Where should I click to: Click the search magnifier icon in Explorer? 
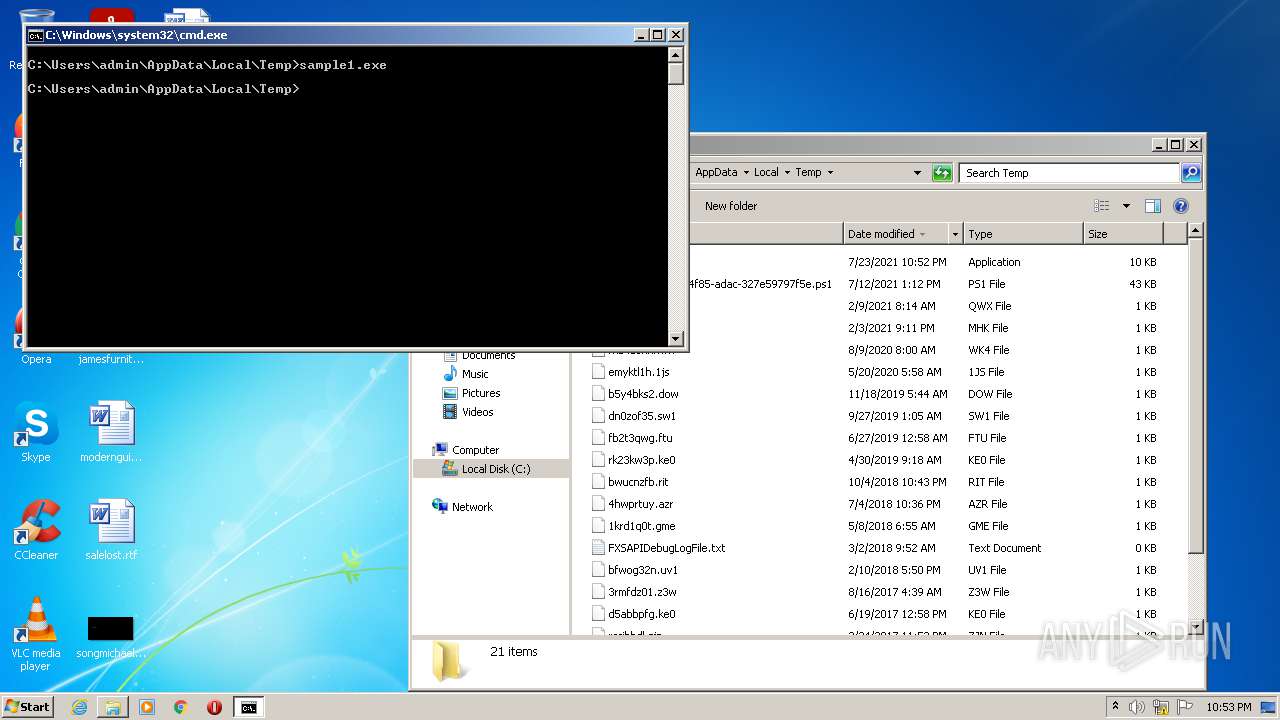pos(1191,173)
